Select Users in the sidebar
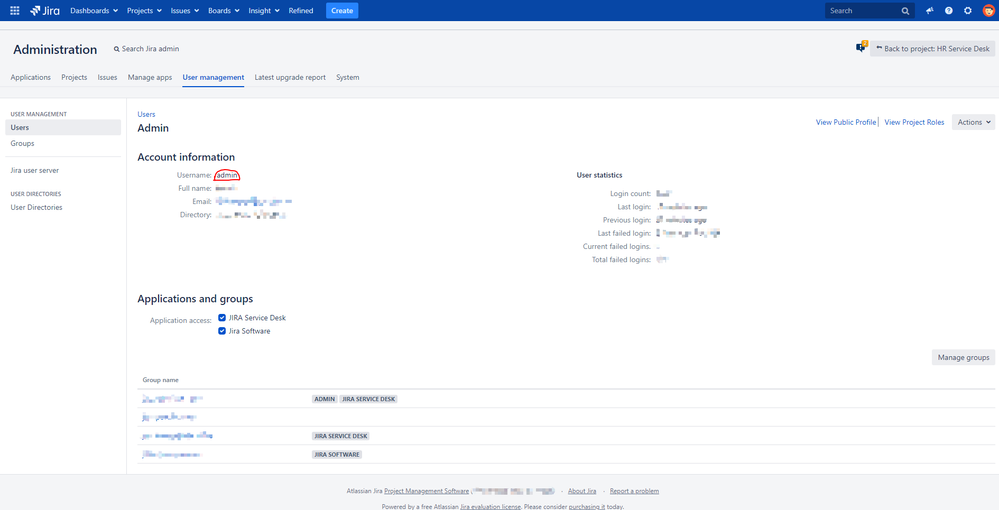 point(63,128)
